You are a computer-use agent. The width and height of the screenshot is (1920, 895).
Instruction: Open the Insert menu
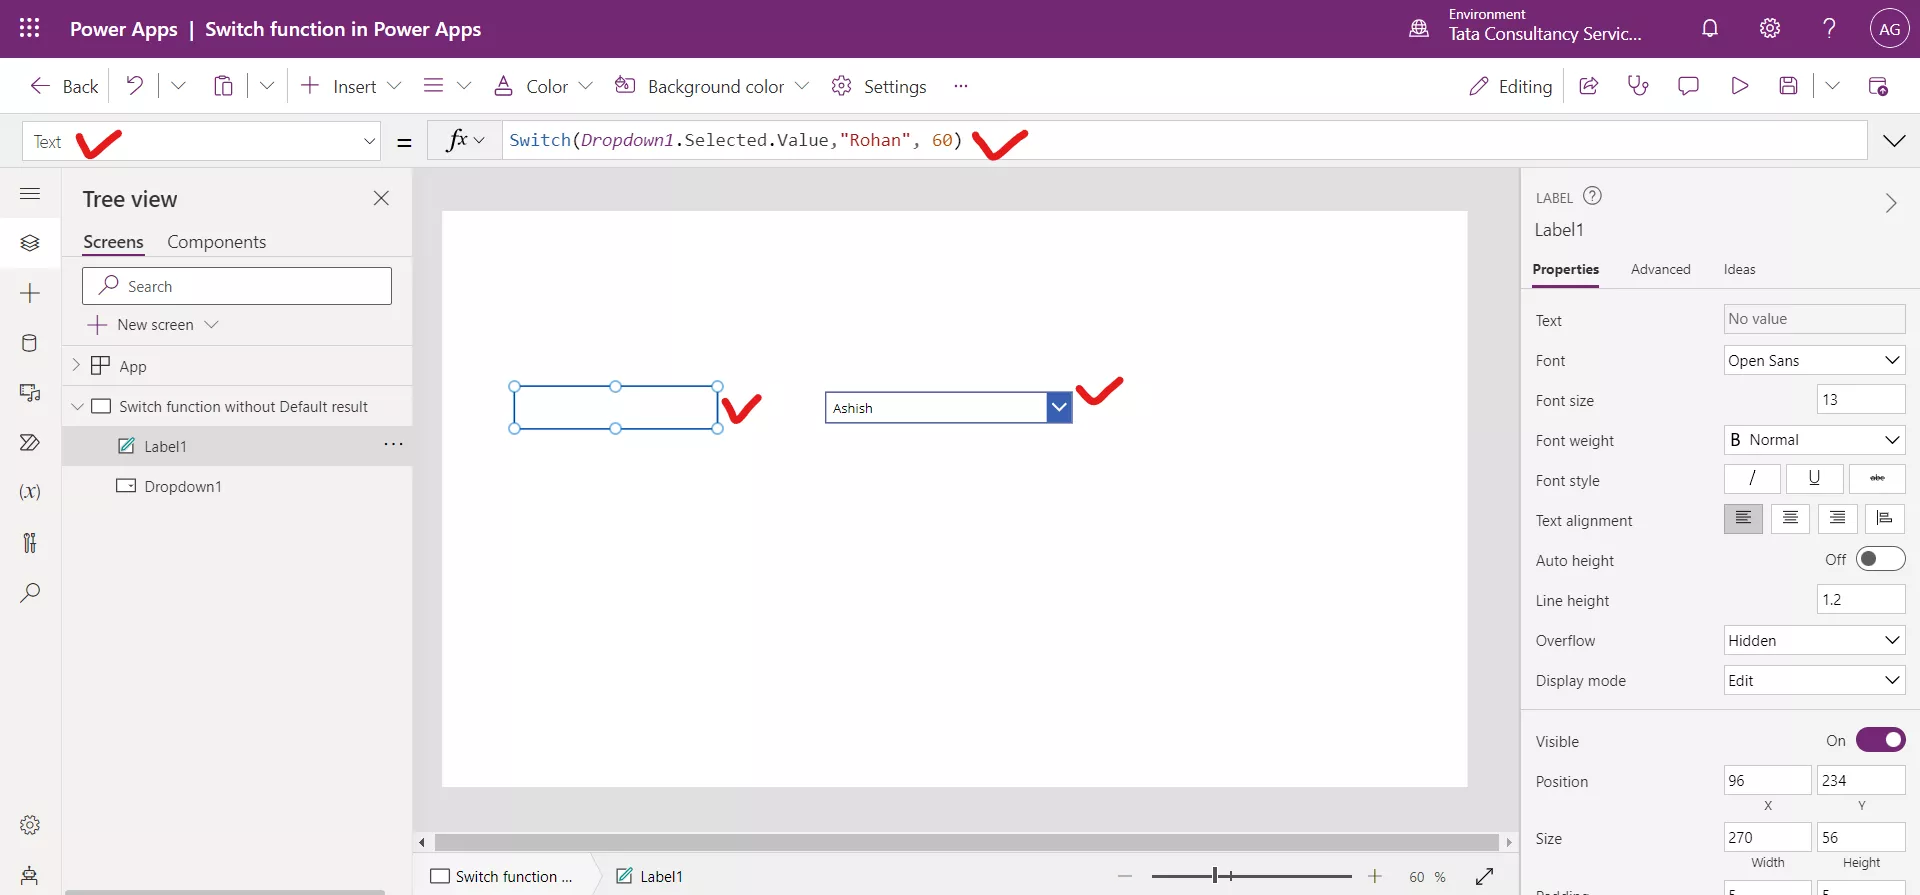(350, 86)
